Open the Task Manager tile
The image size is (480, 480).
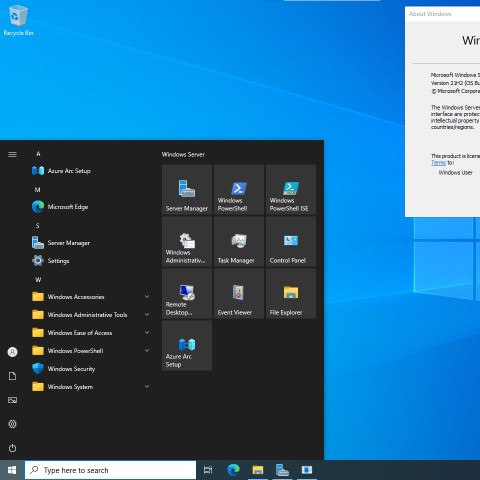tap(239, 242)
